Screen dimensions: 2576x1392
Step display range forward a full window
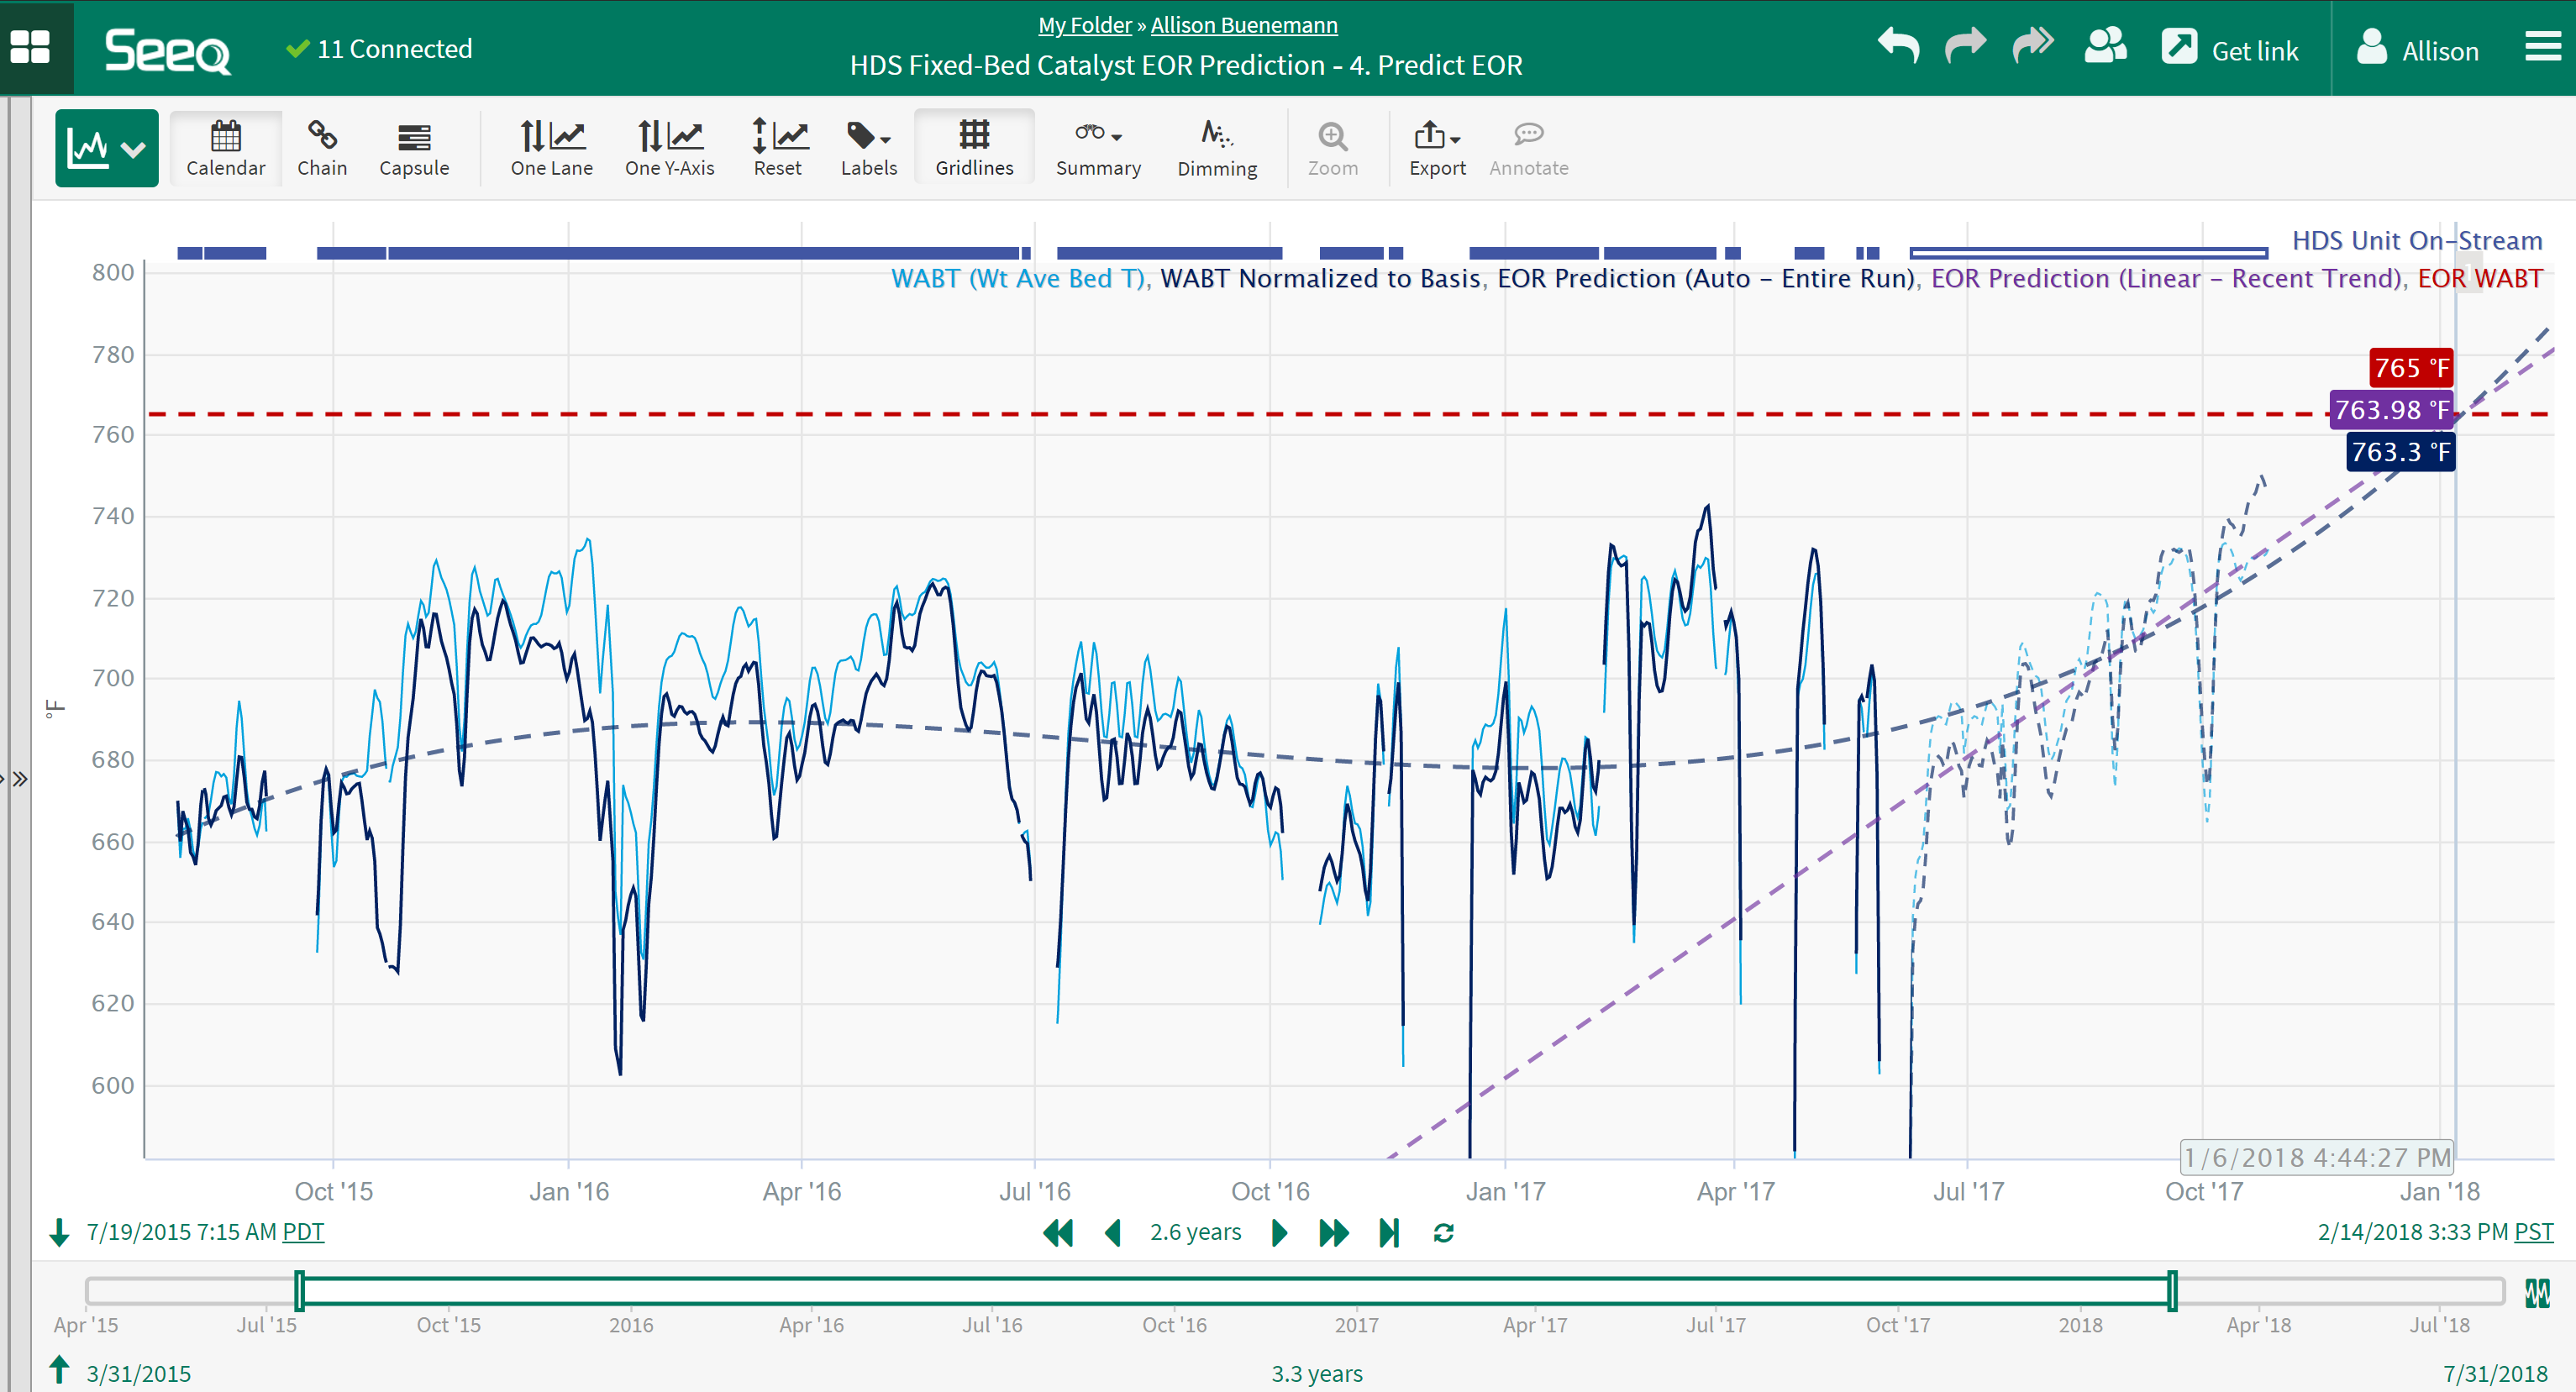click(x=1333, y=1232)
